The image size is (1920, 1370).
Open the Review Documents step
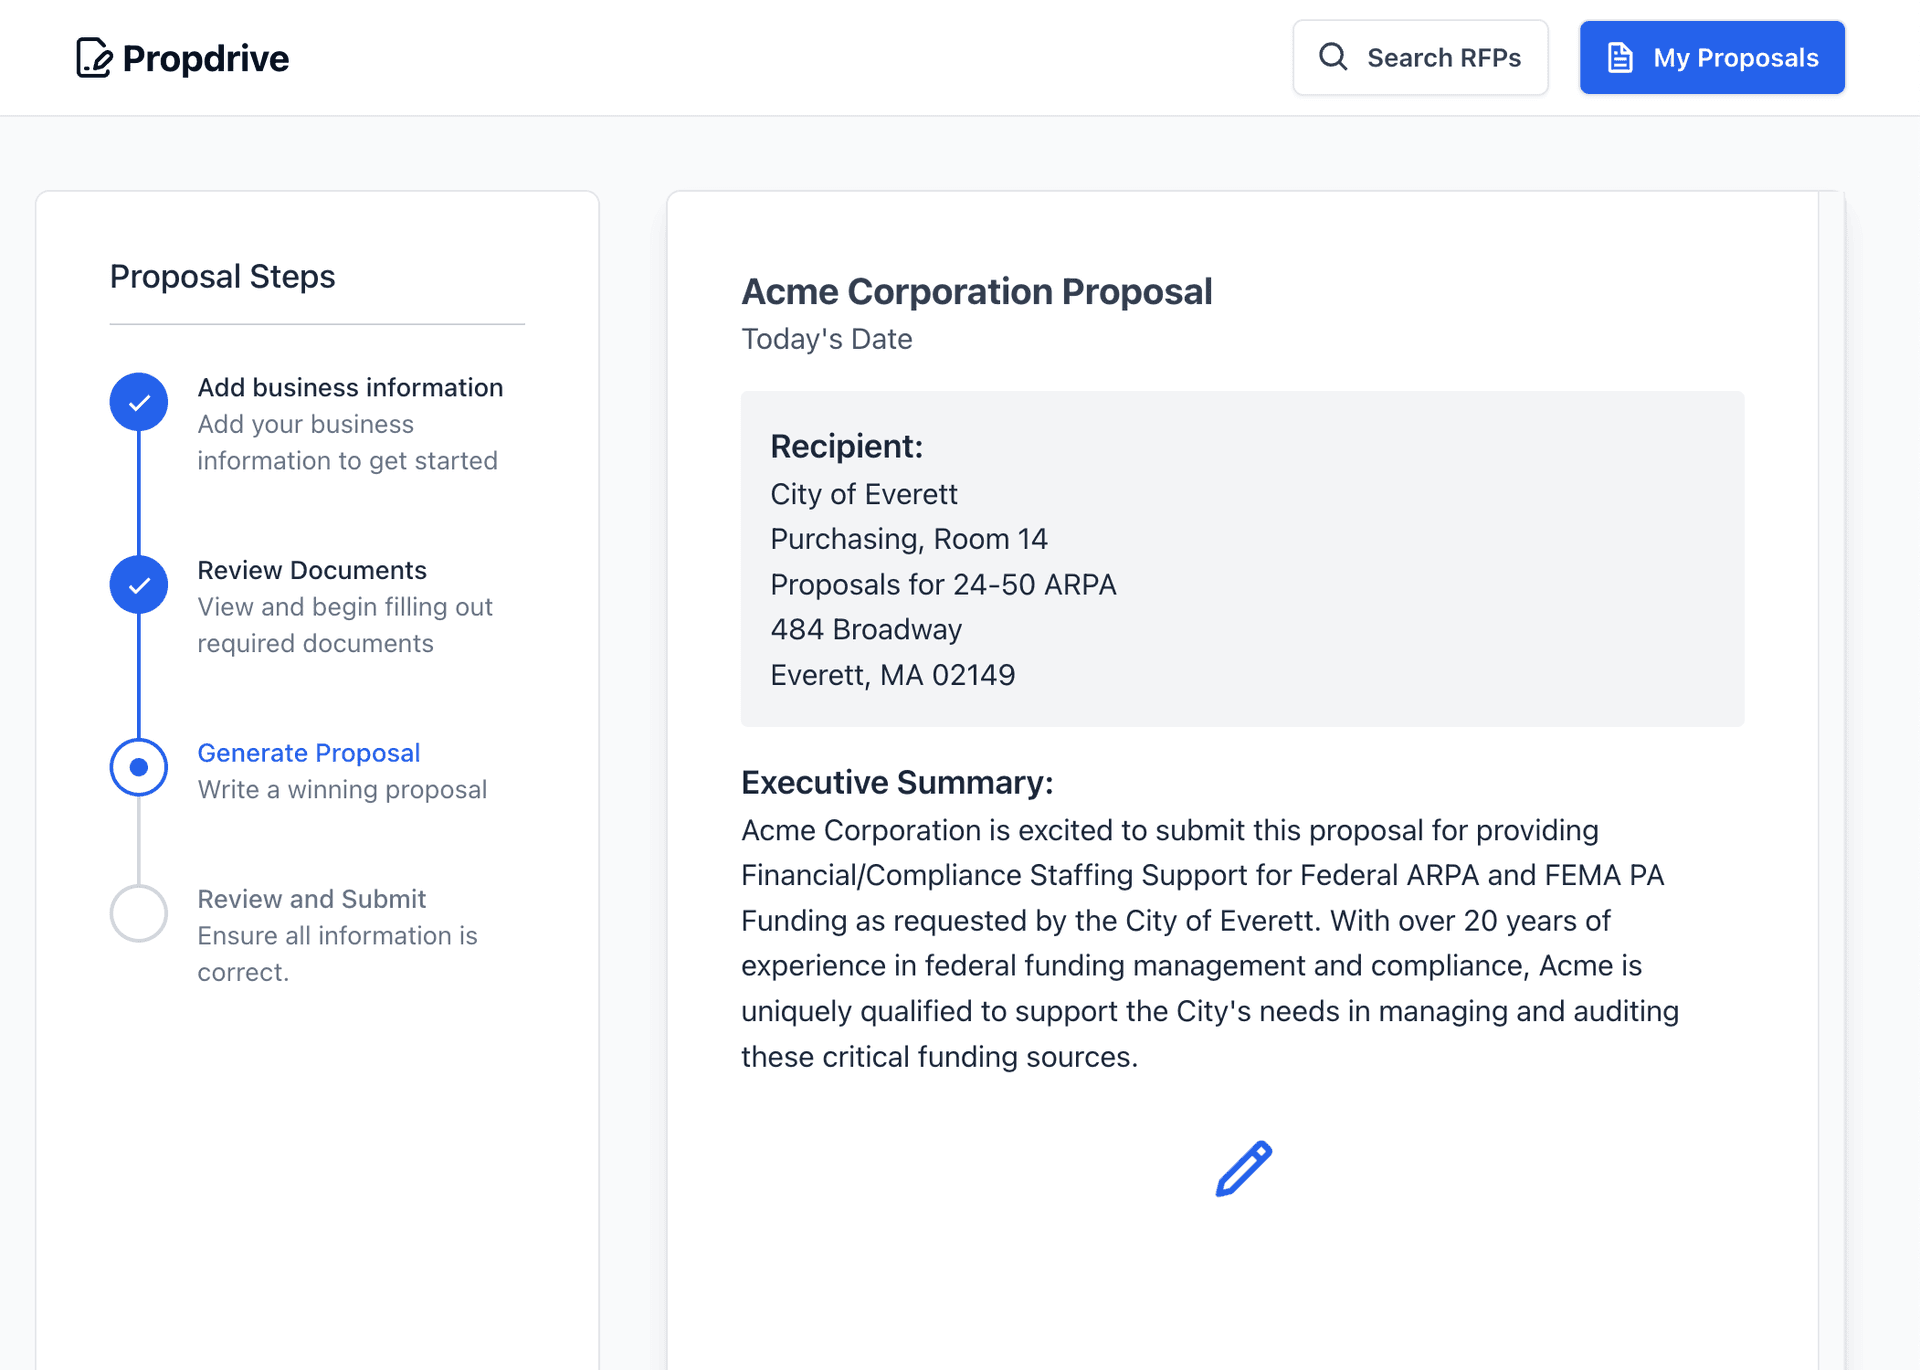pos(312,570)
